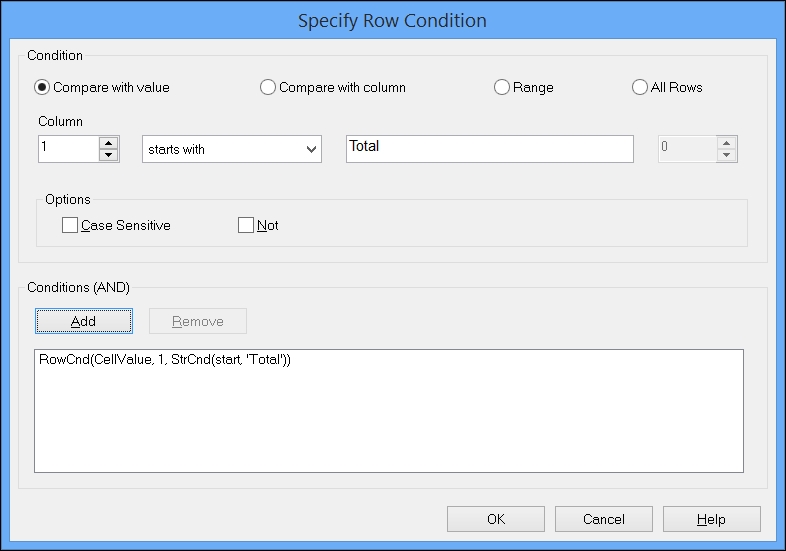Click the Remove button
Viewport: 786px width, 551px height.
[198, 321]
